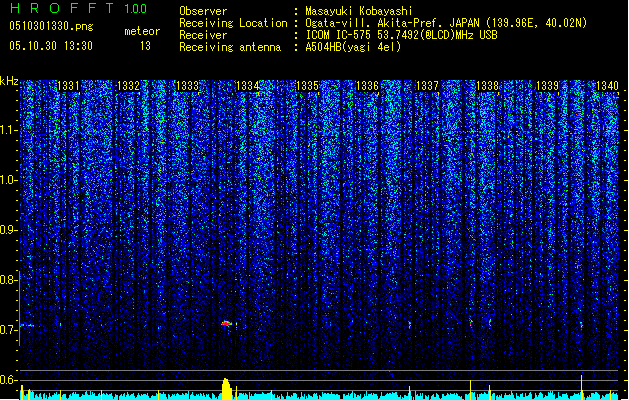This screenshot has width=629, height=400.
Task: Select the file name 0510301330.png
Action: pyautogui.click(x=51, y=26)
